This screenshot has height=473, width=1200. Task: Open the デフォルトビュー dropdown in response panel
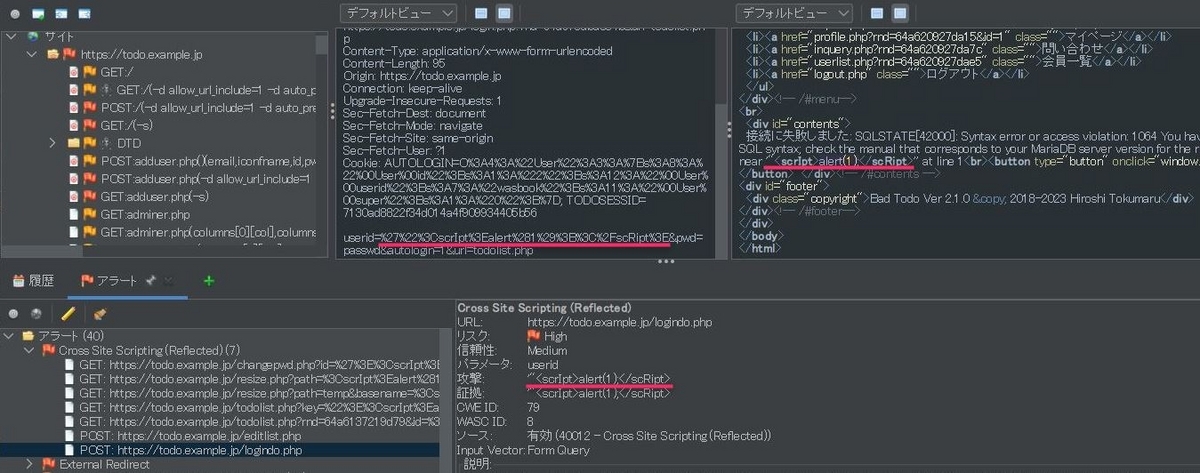click(794, 13)
